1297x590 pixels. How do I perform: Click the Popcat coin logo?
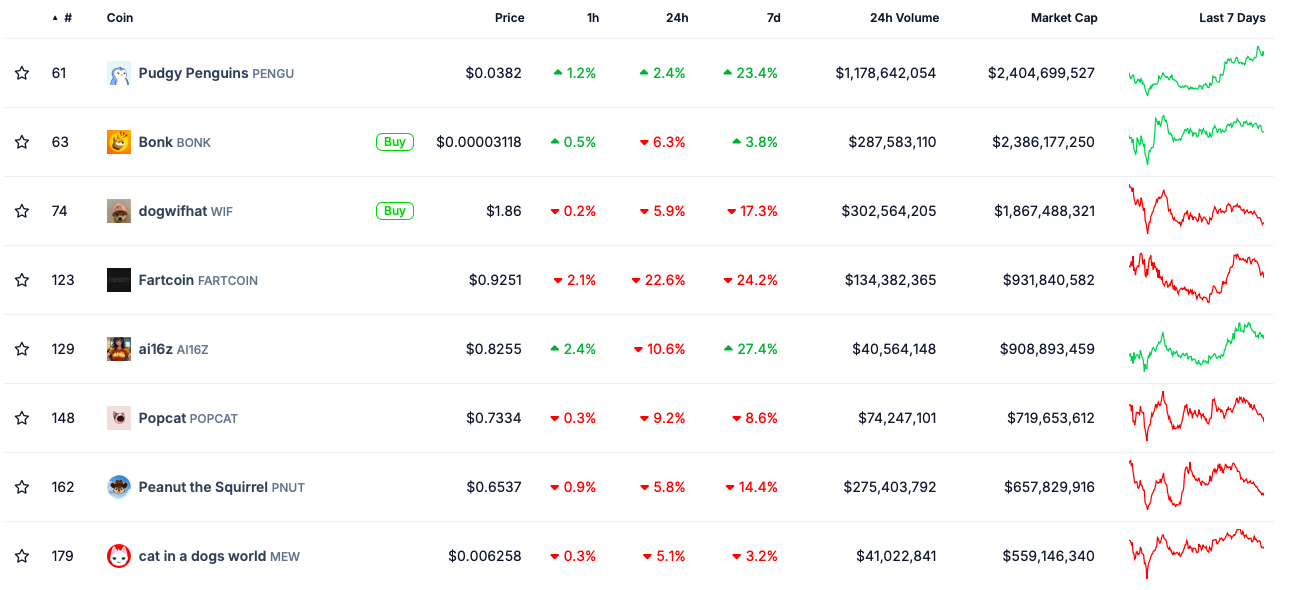tap(118, 418)
